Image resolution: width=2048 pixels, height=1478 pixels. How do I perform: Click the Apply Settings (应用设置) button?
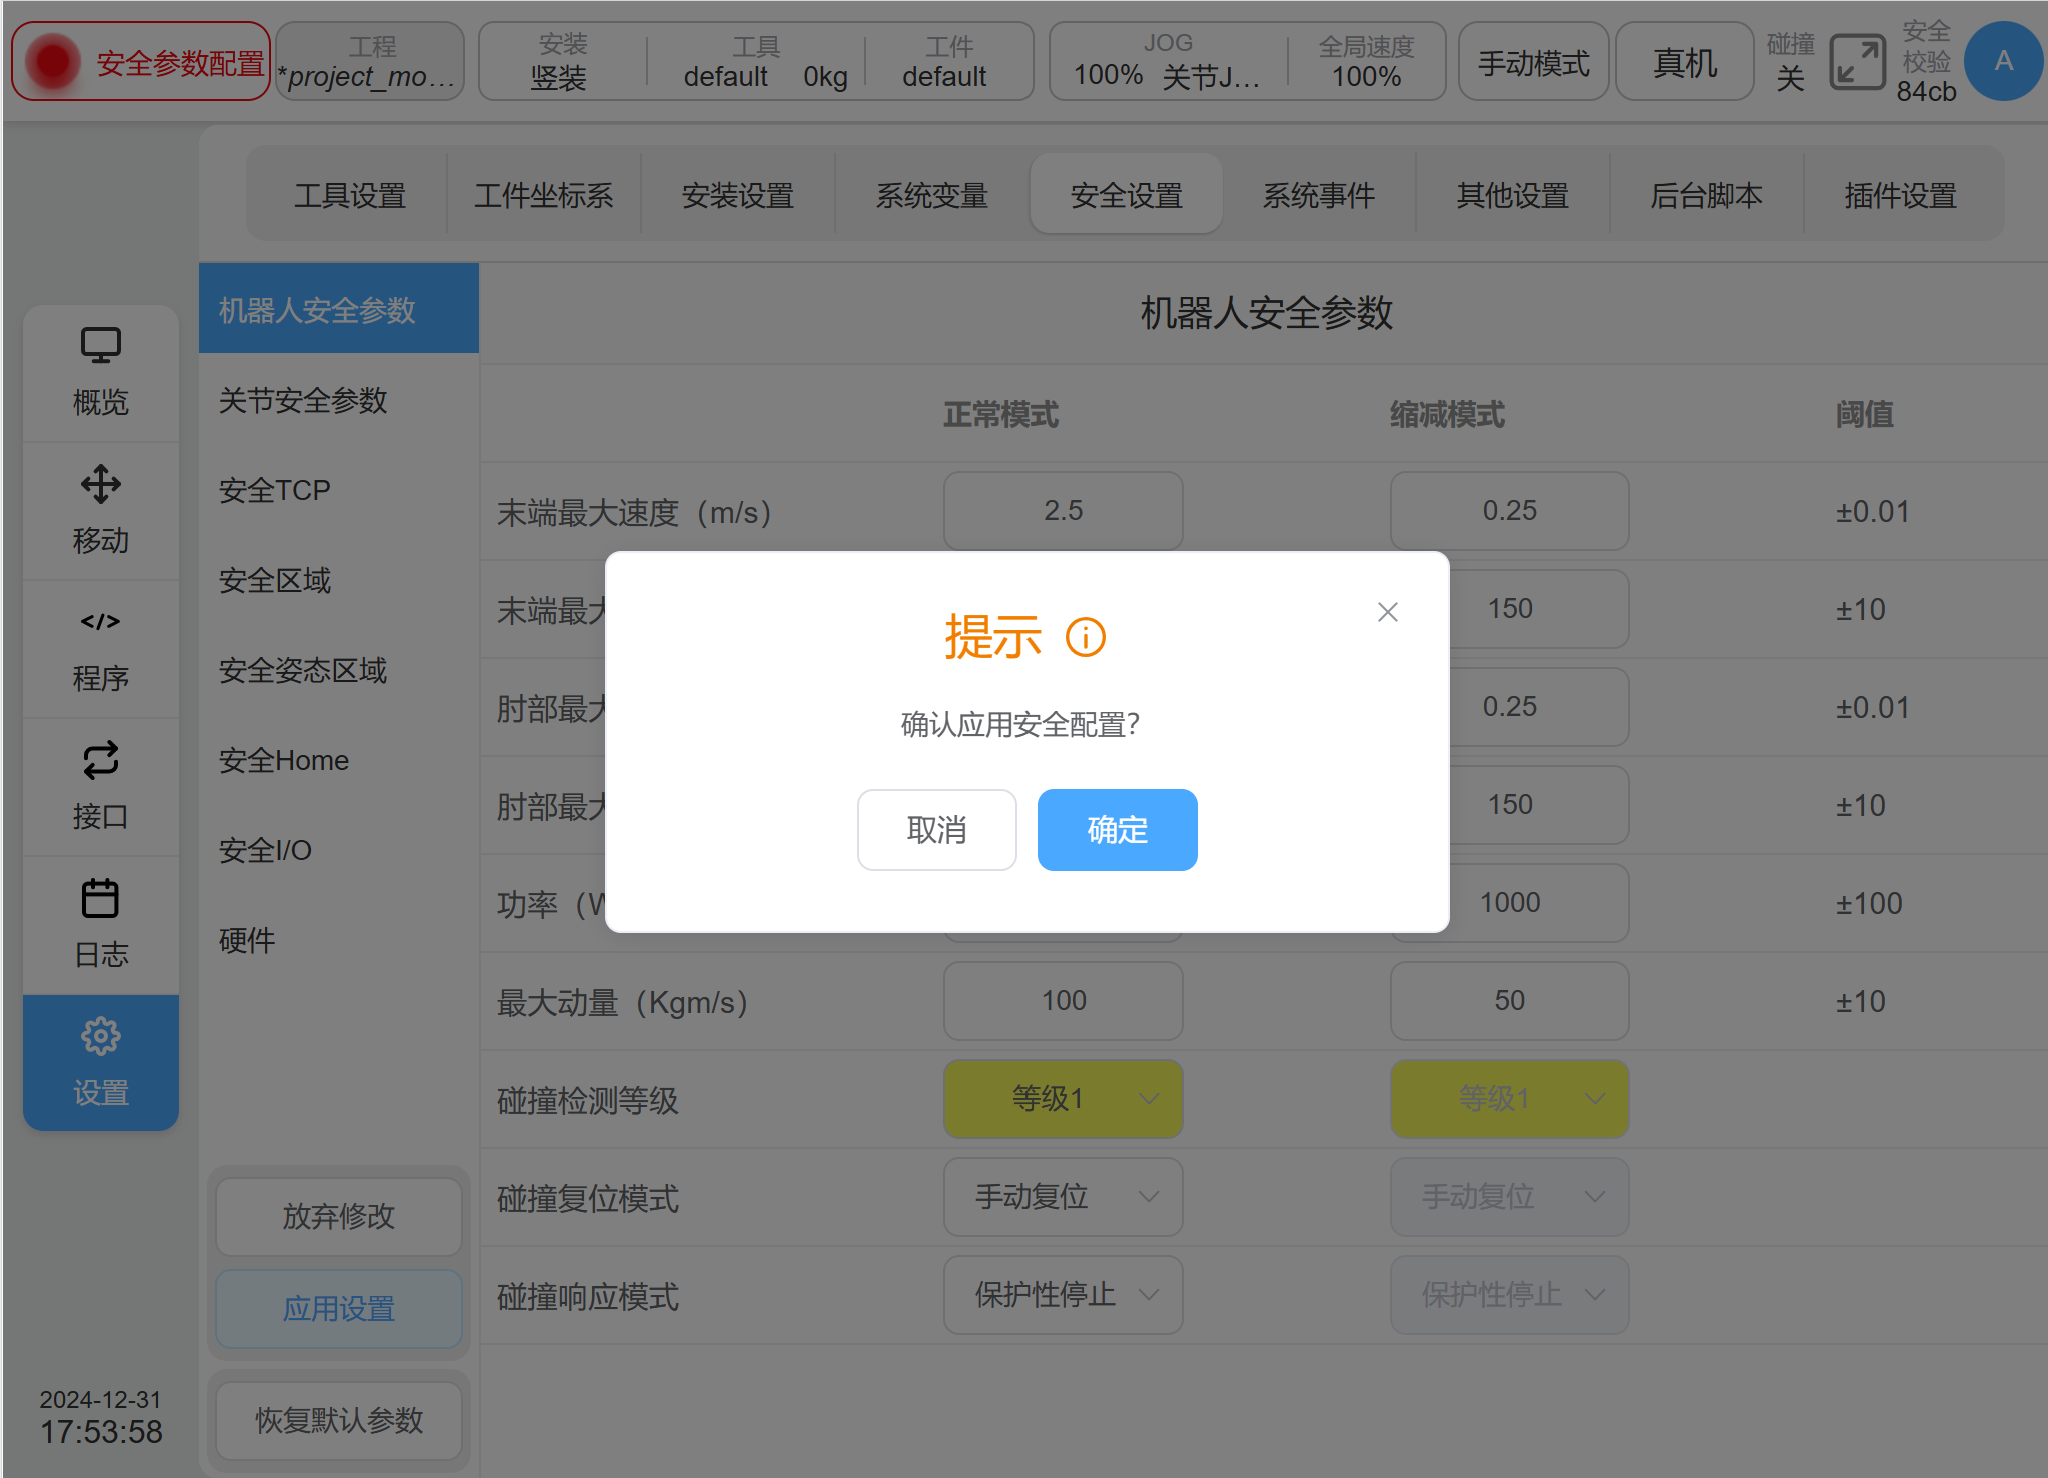tap(339, 1308)
